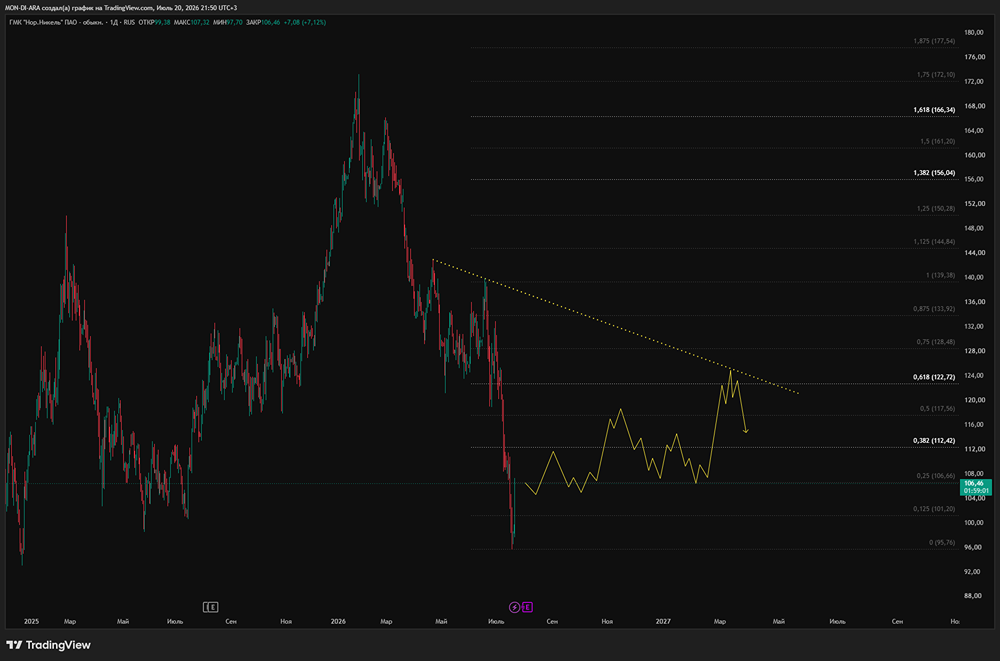Click the 168,00 price axis label
Viewport: 1000px width, 661px height.
[x=974, y=106]
